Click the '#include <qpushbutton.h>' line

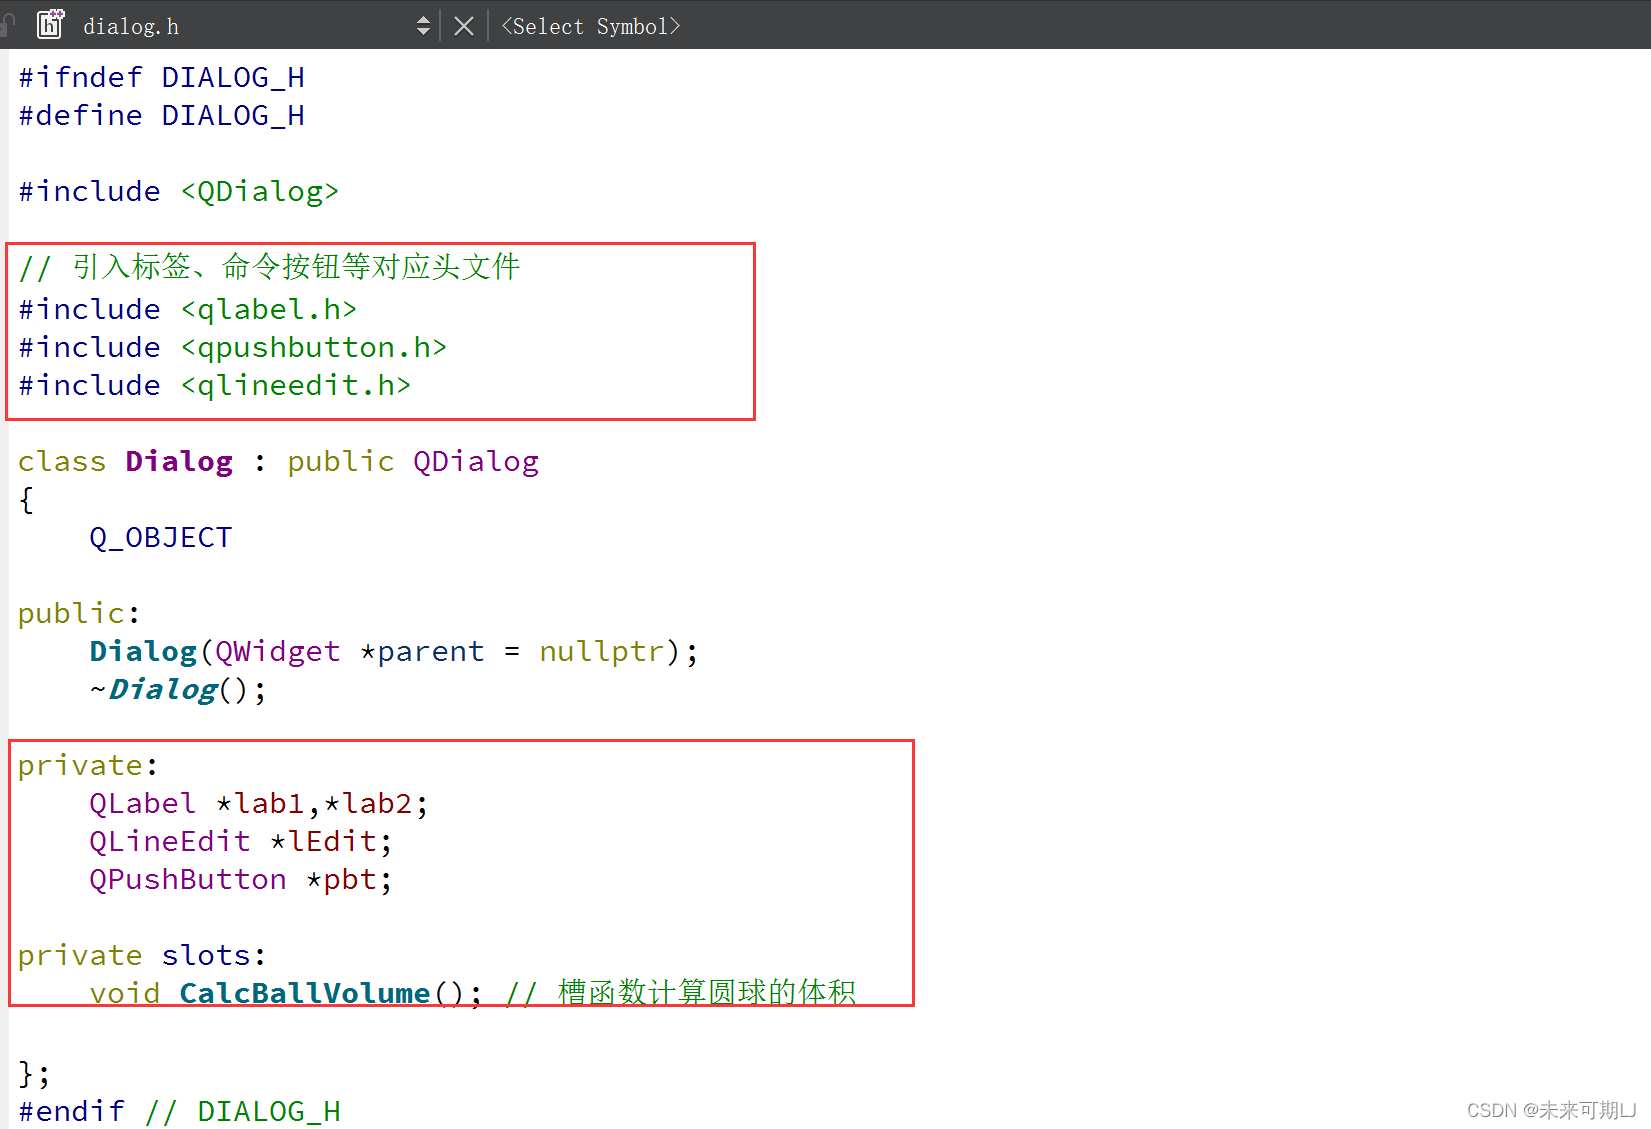(233, 348)
